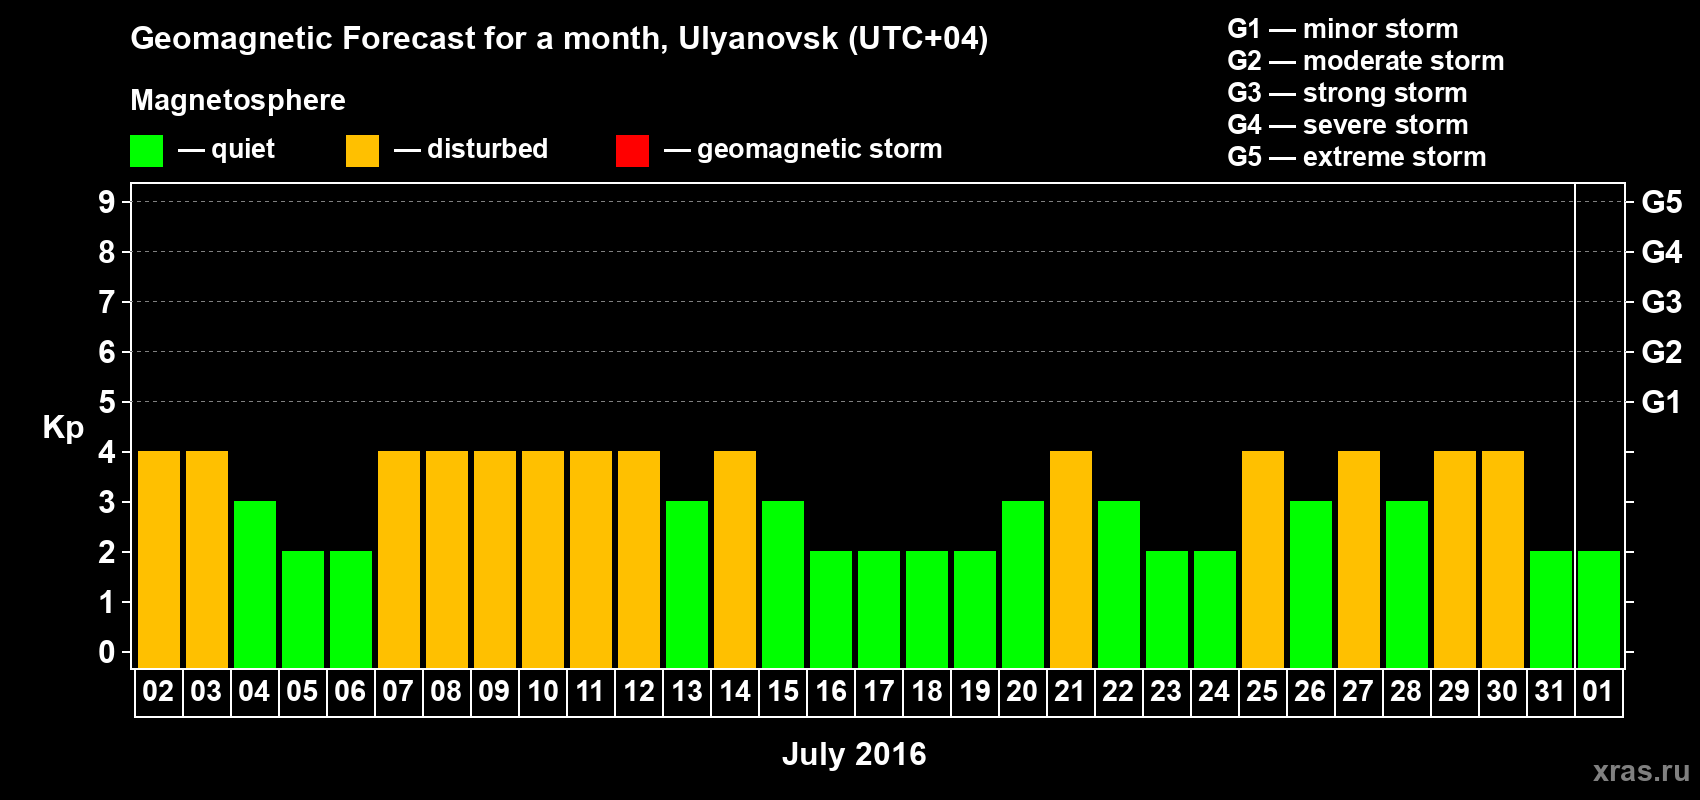Click date label 25 on the axis
Viewport: 1700px width, 800px height.
pyautogui.click(x=1262, y=692)
